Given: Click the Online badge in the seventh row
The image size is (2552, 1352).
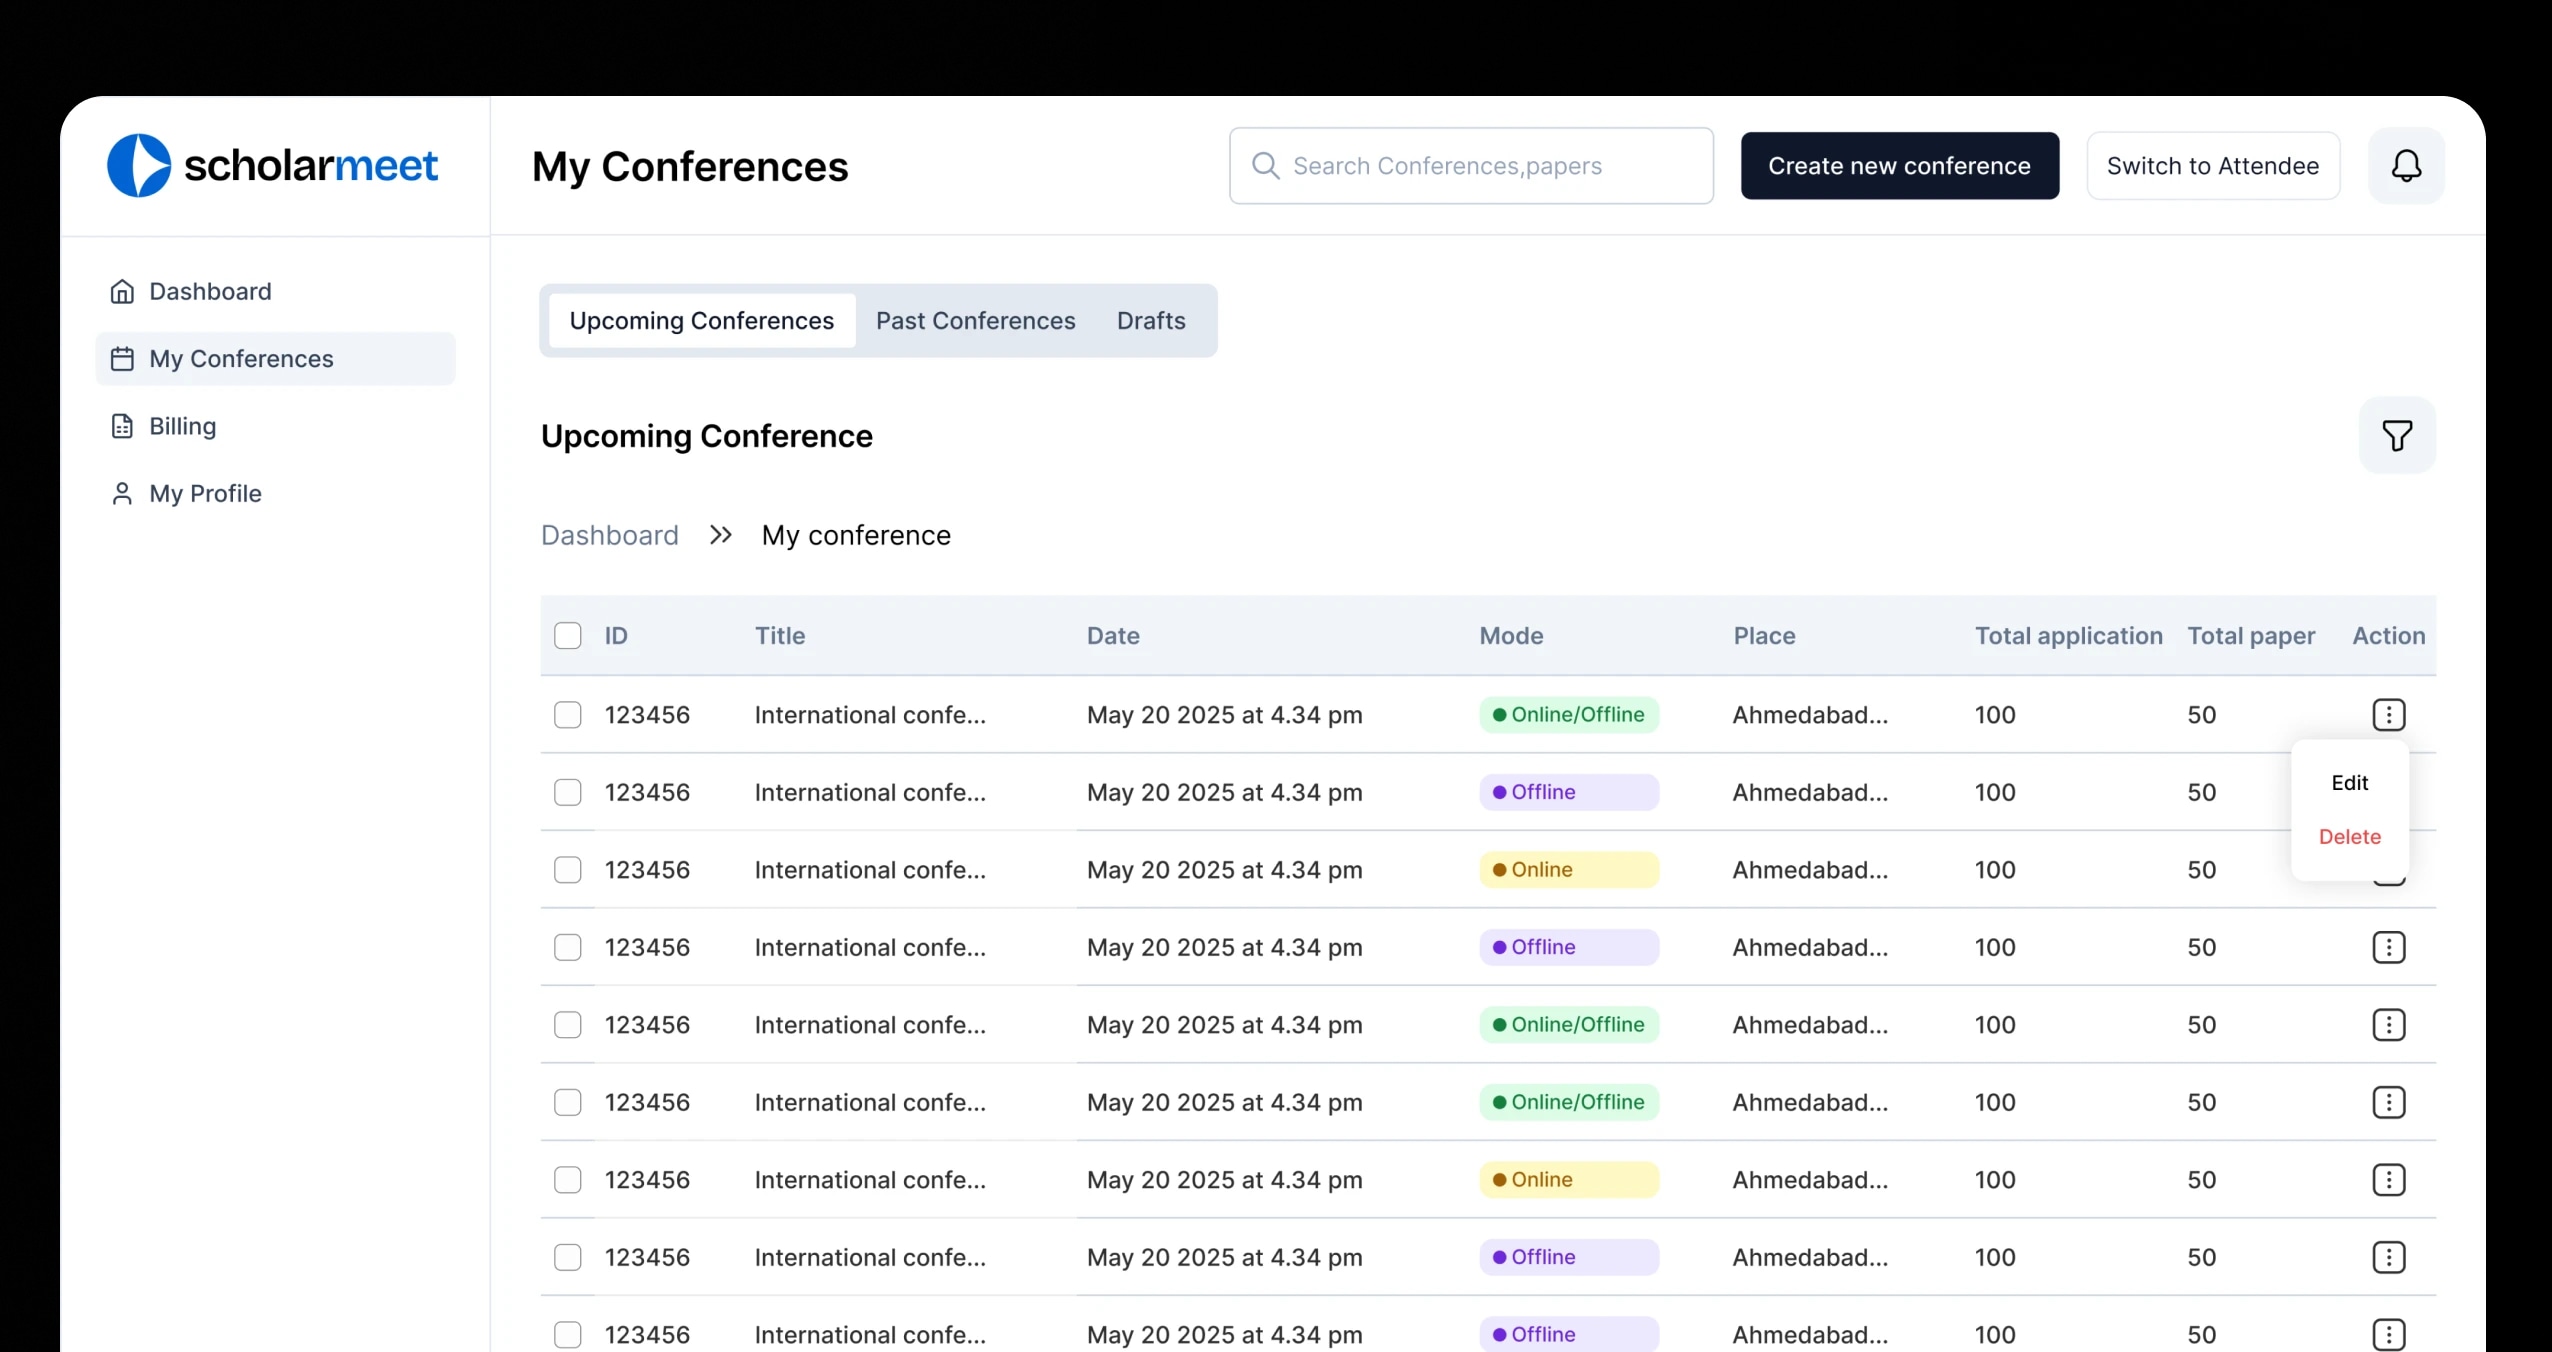Looking at the screenshot, I should [x=1569, y=1180].
